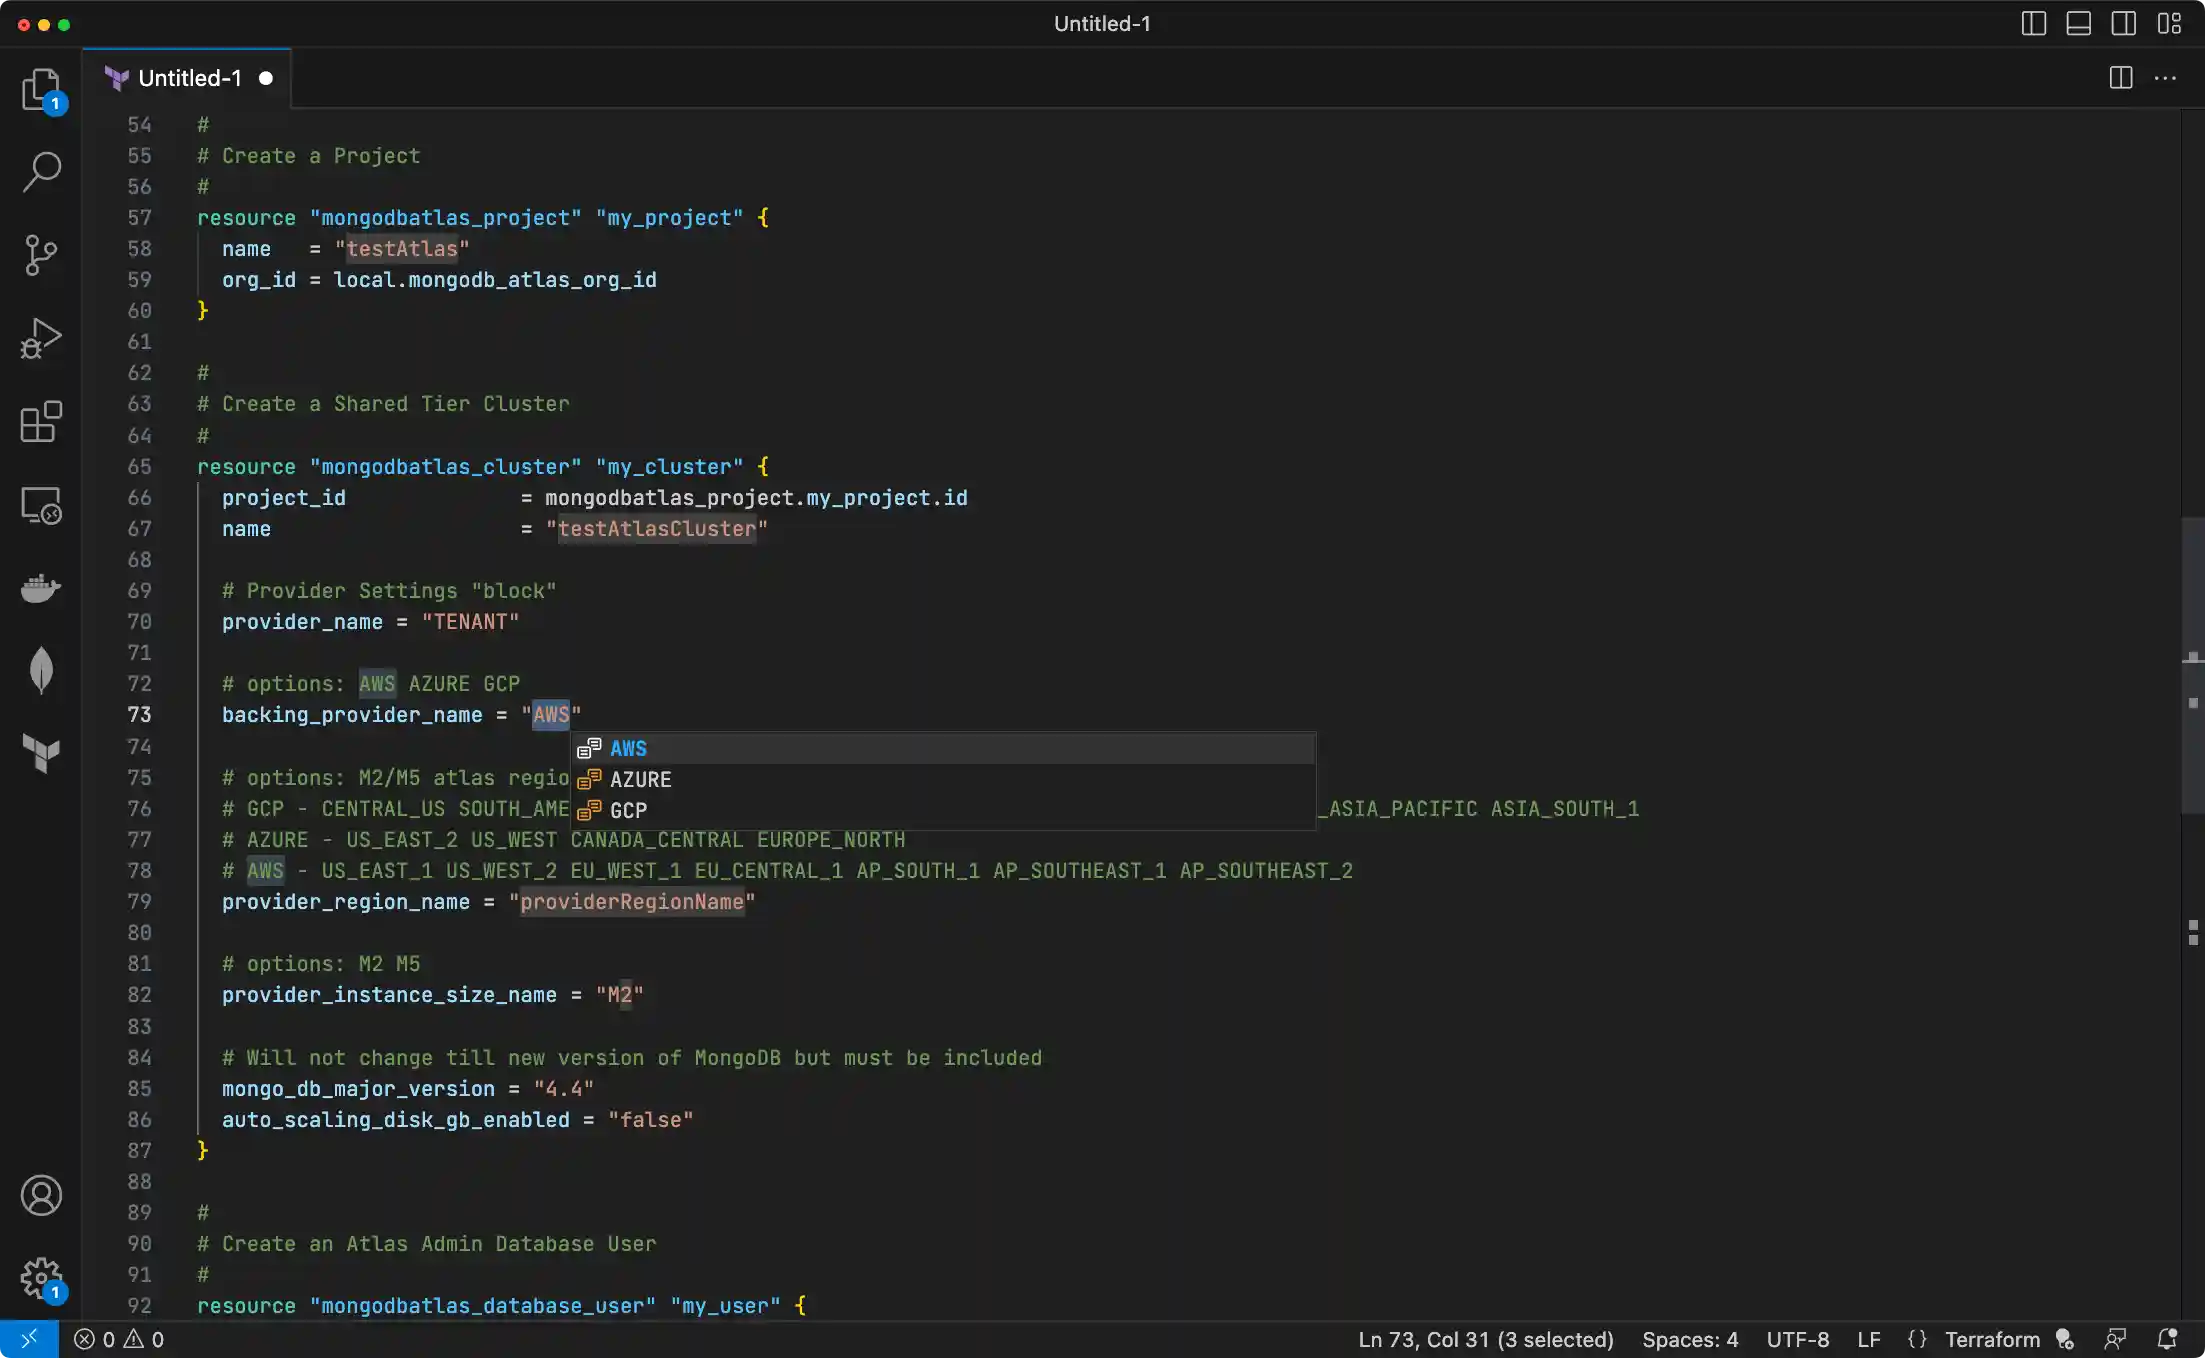
Task: Toggle the secondary side bar
Action: coord(2124,23)
